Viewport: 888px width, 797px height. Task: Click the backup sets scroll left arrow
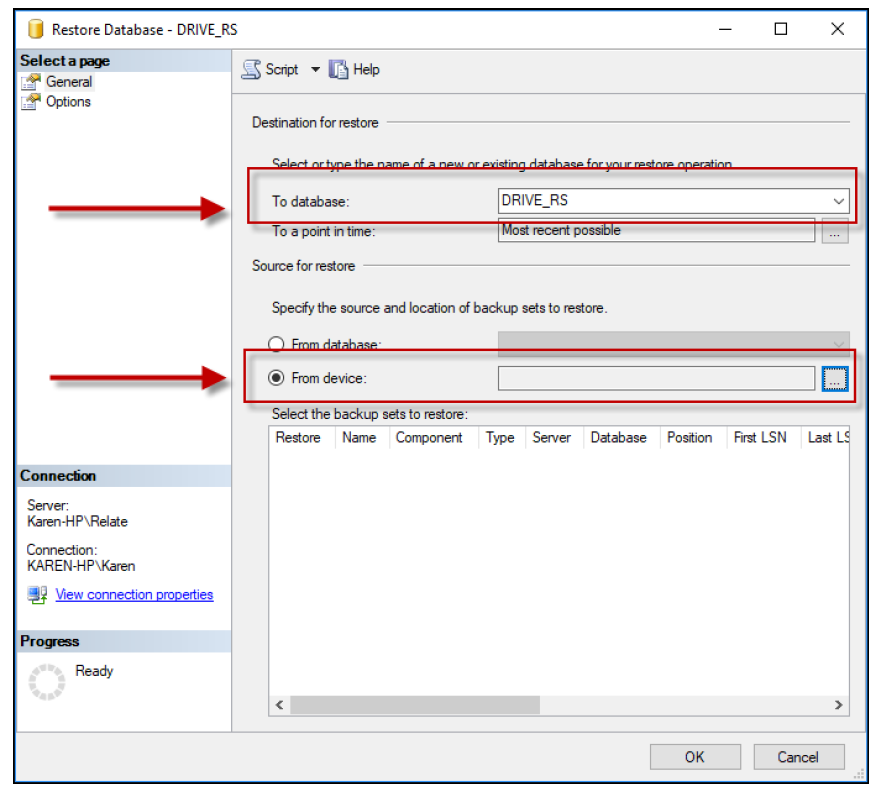(x=279, y=705)
